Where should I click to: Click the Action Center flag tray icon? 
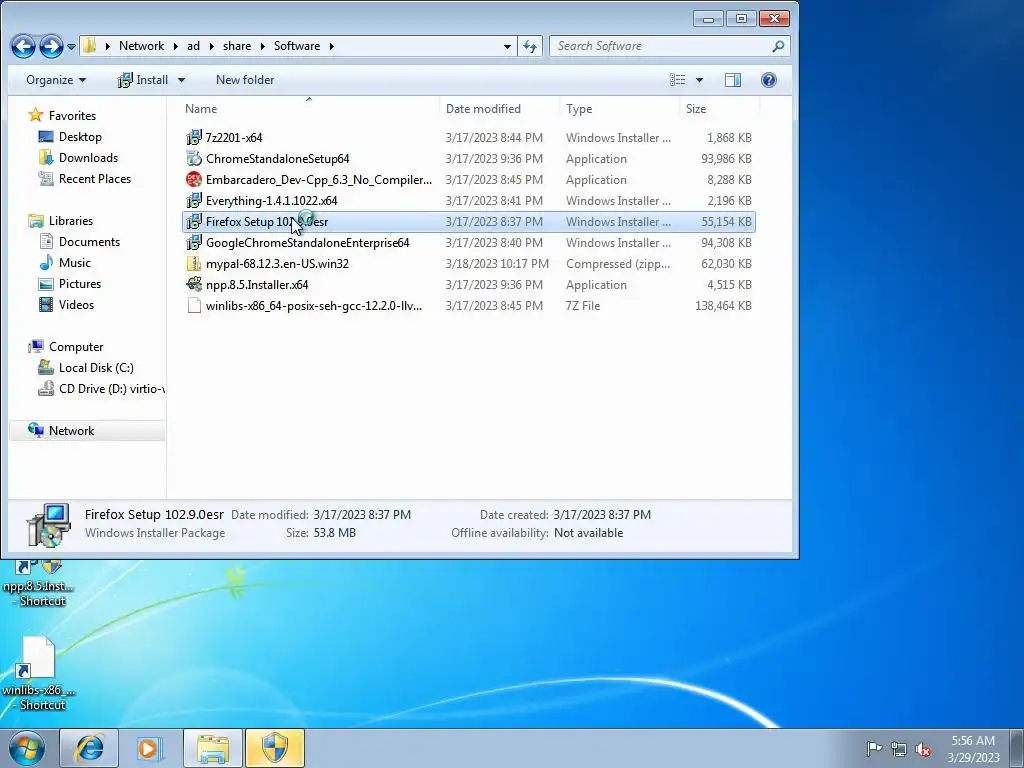pos(874,749)
